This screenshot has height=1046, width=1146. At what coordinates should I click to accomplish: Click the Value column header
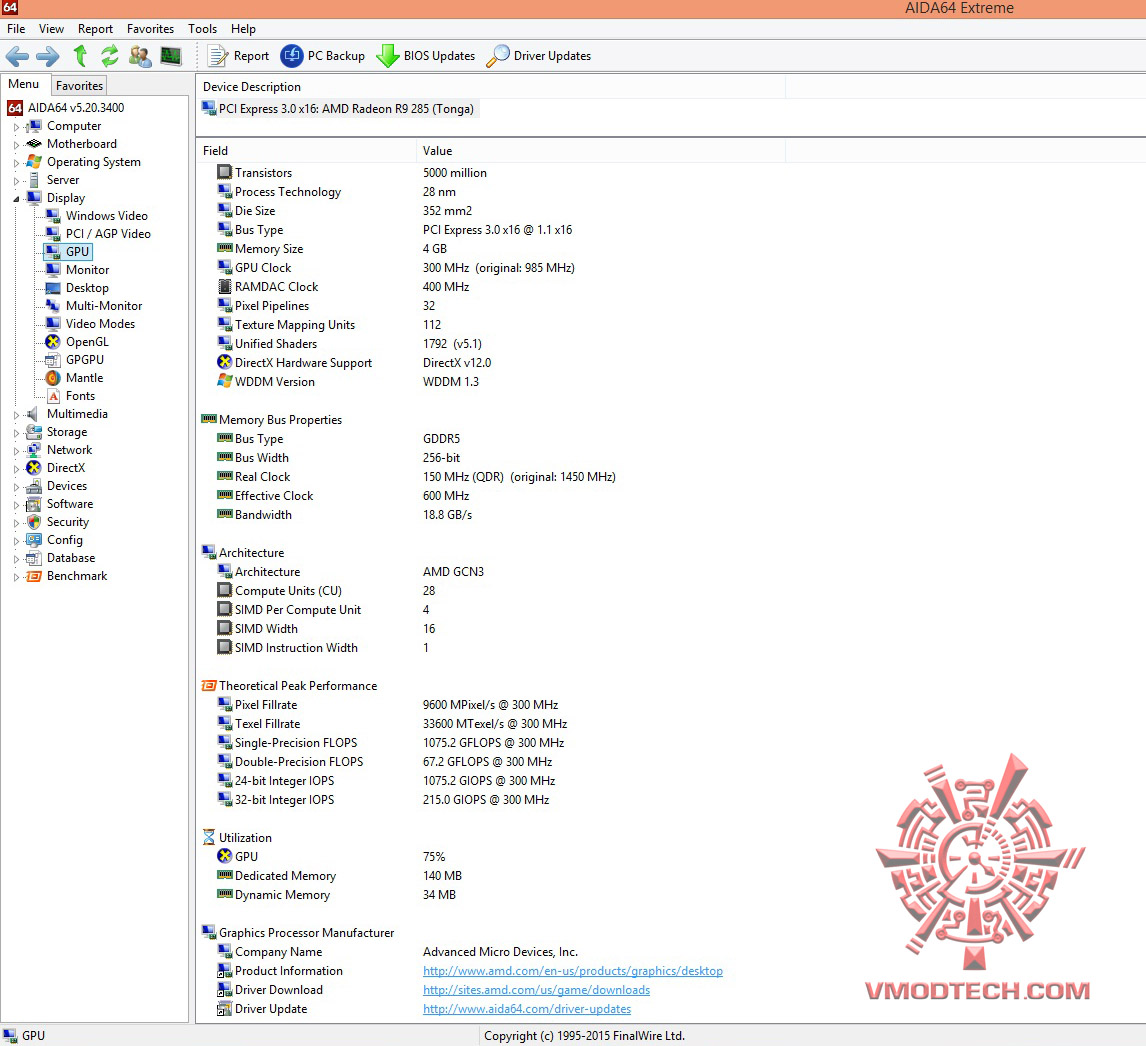[x=601, y=151]
